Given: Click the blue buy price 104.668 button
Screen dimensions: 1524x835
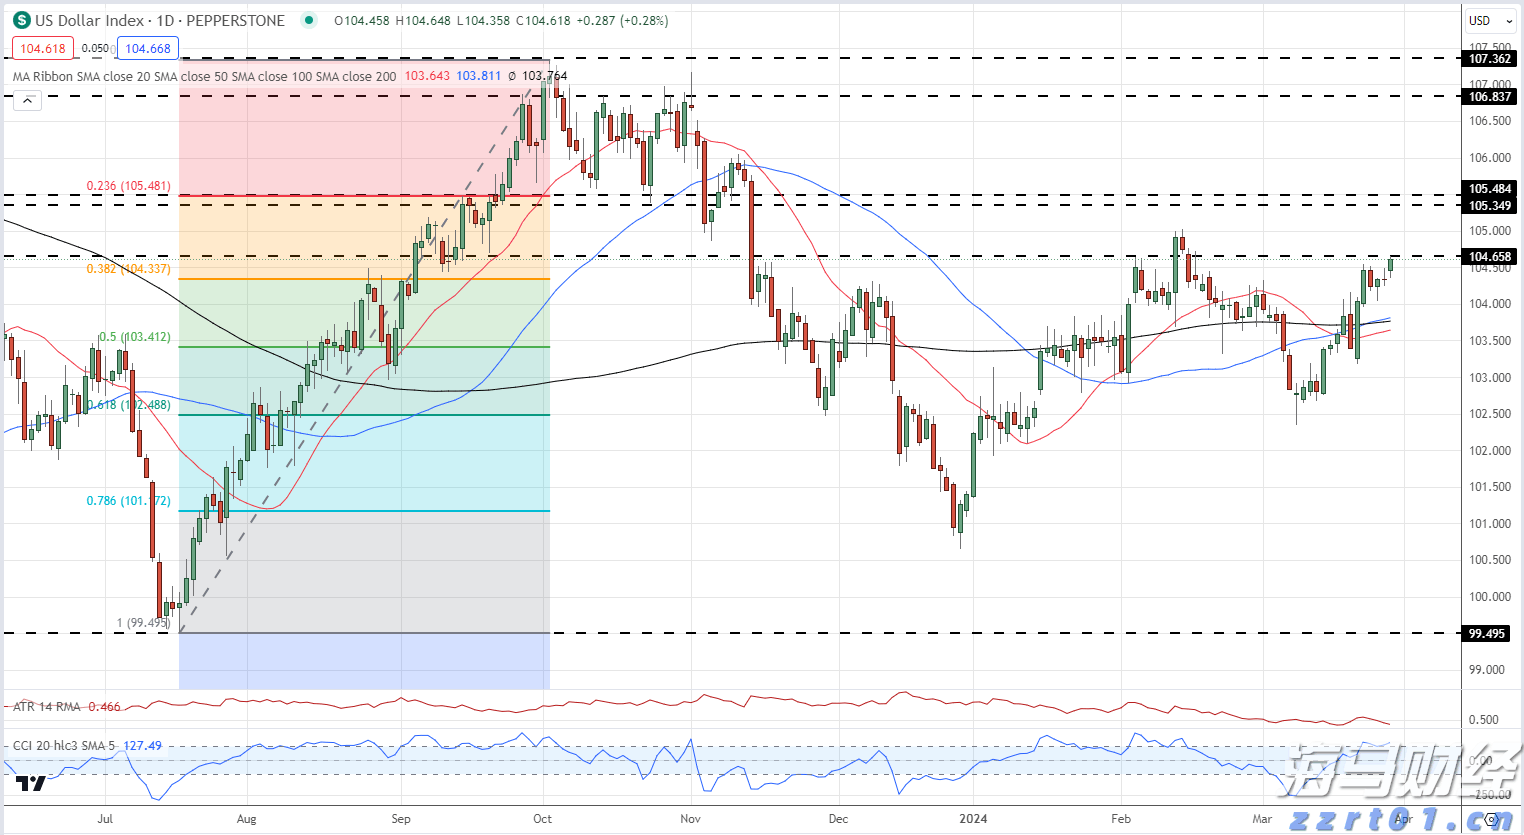Looking at the screenshot, I should [x=148, y=48].
